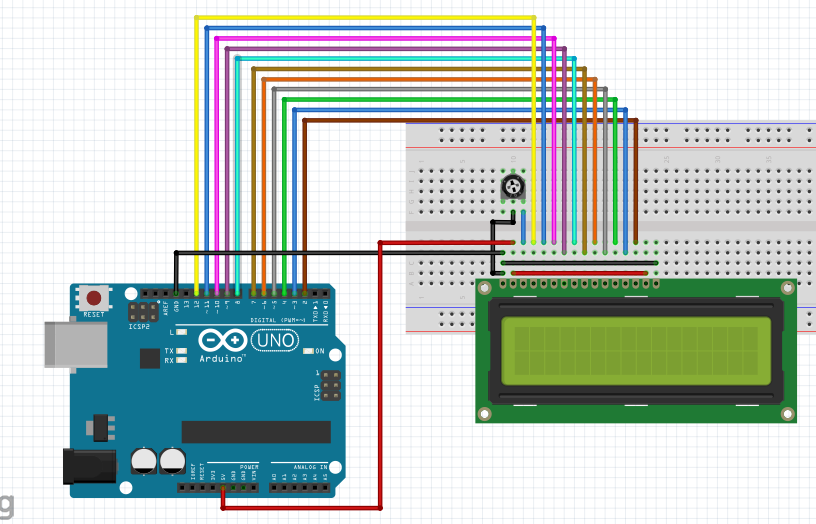
Task: Click the POWER header label
Action: point(249,467)
